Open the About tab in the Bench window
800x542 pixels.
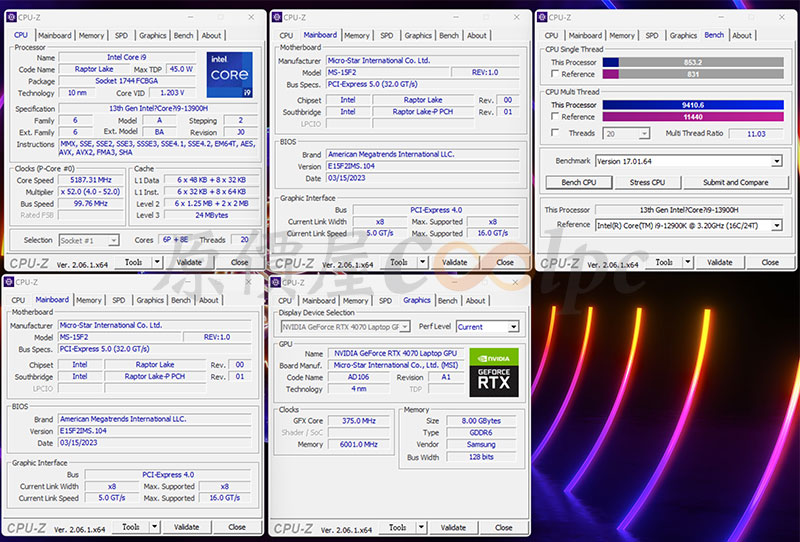[742, 35]
